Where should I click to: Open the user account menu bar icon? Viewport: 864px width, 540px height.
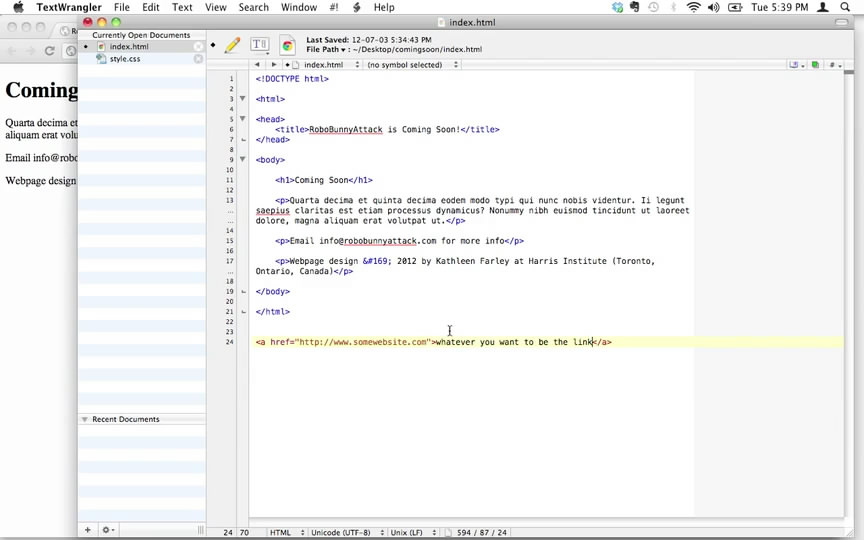(x=823, y=7)
